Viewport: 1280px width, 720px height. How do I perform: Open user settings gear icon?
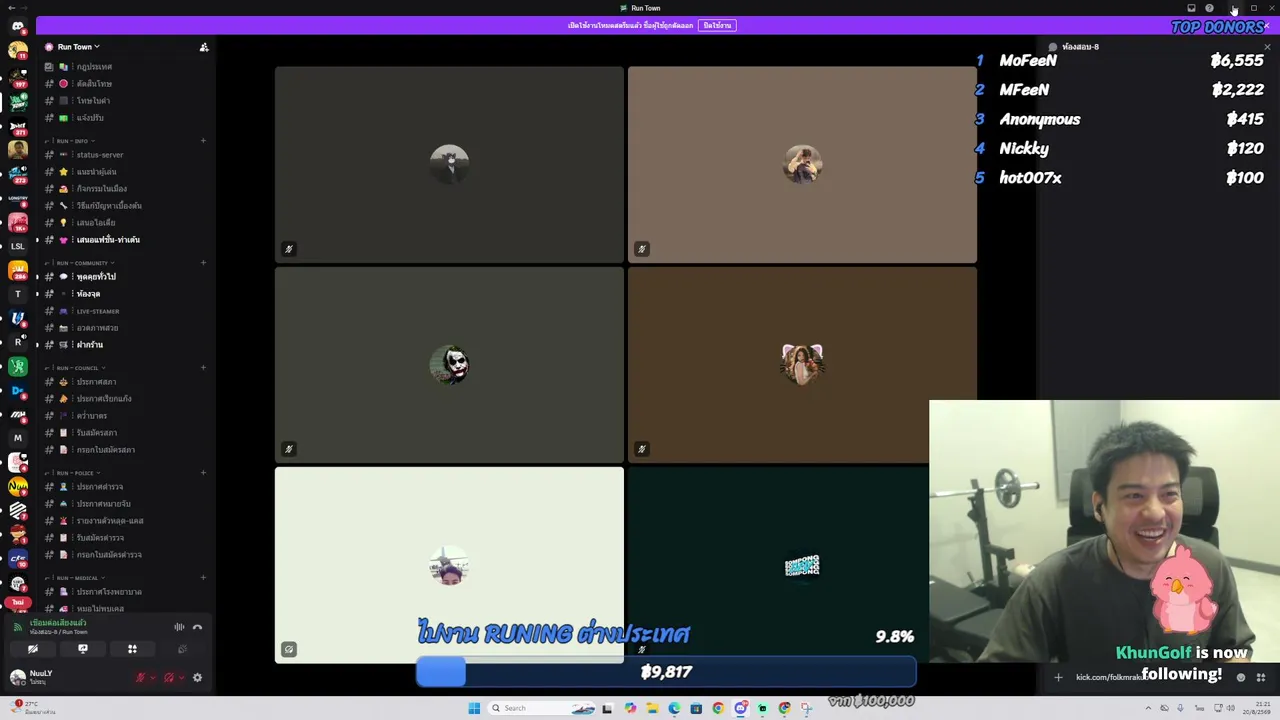tap(197, 678)
